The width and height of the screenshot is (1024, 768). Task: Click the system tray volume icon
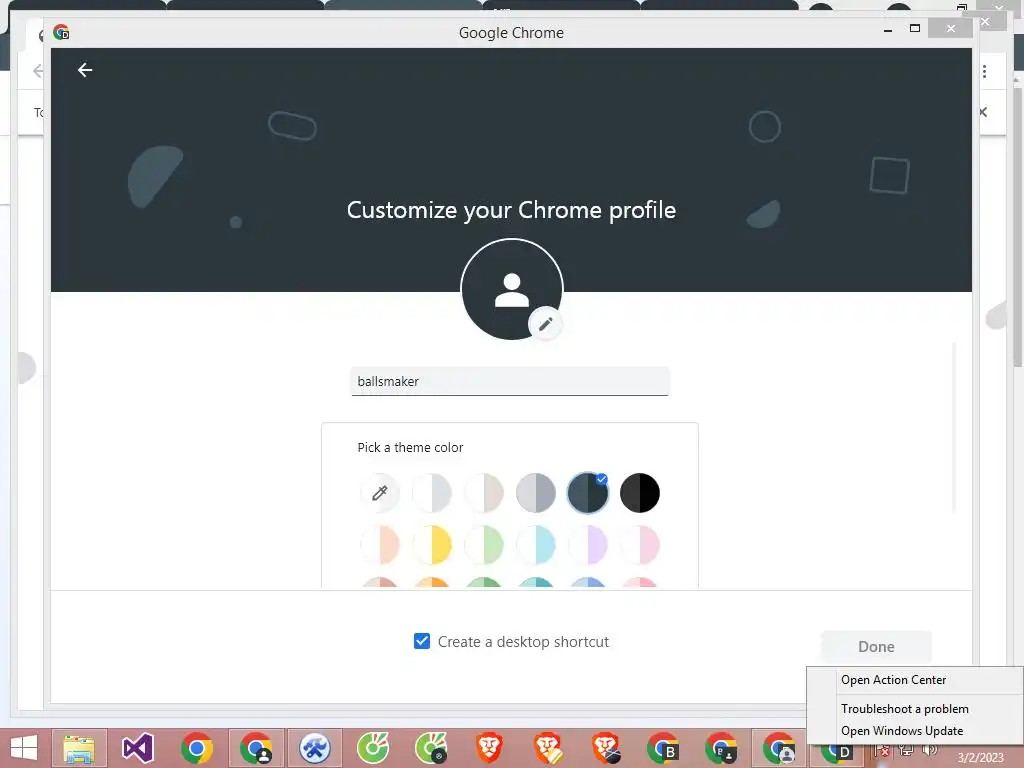(930, 750)
